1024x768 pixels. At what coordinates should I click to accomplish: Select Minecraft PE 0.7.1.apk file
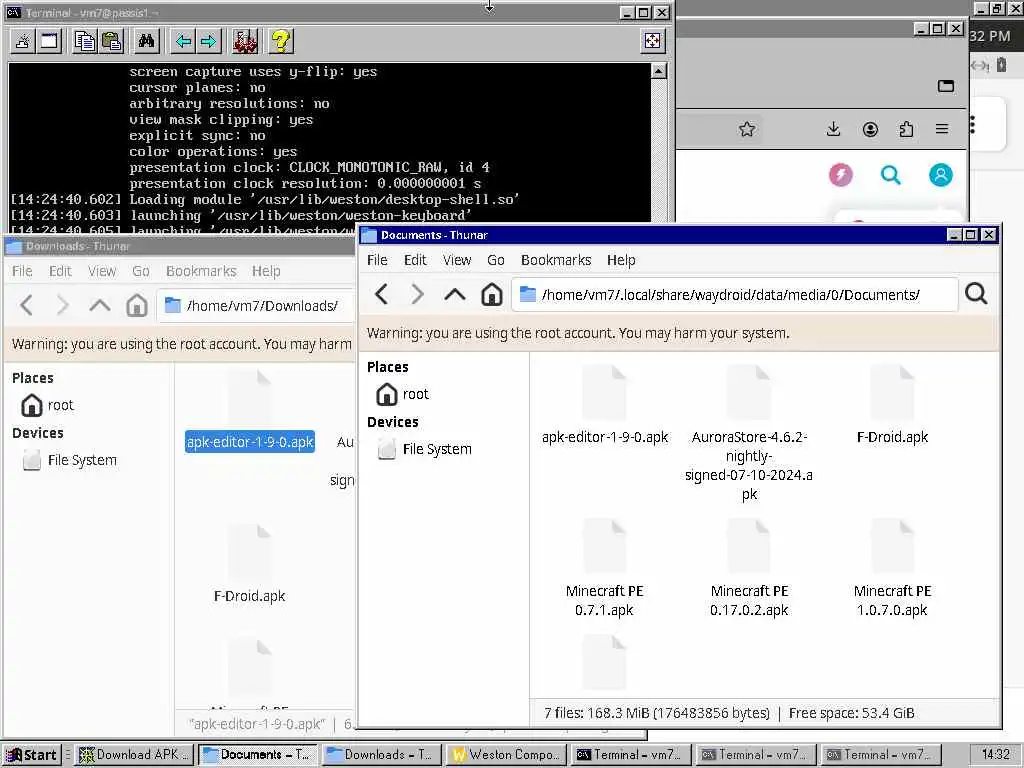pos(605,569)
